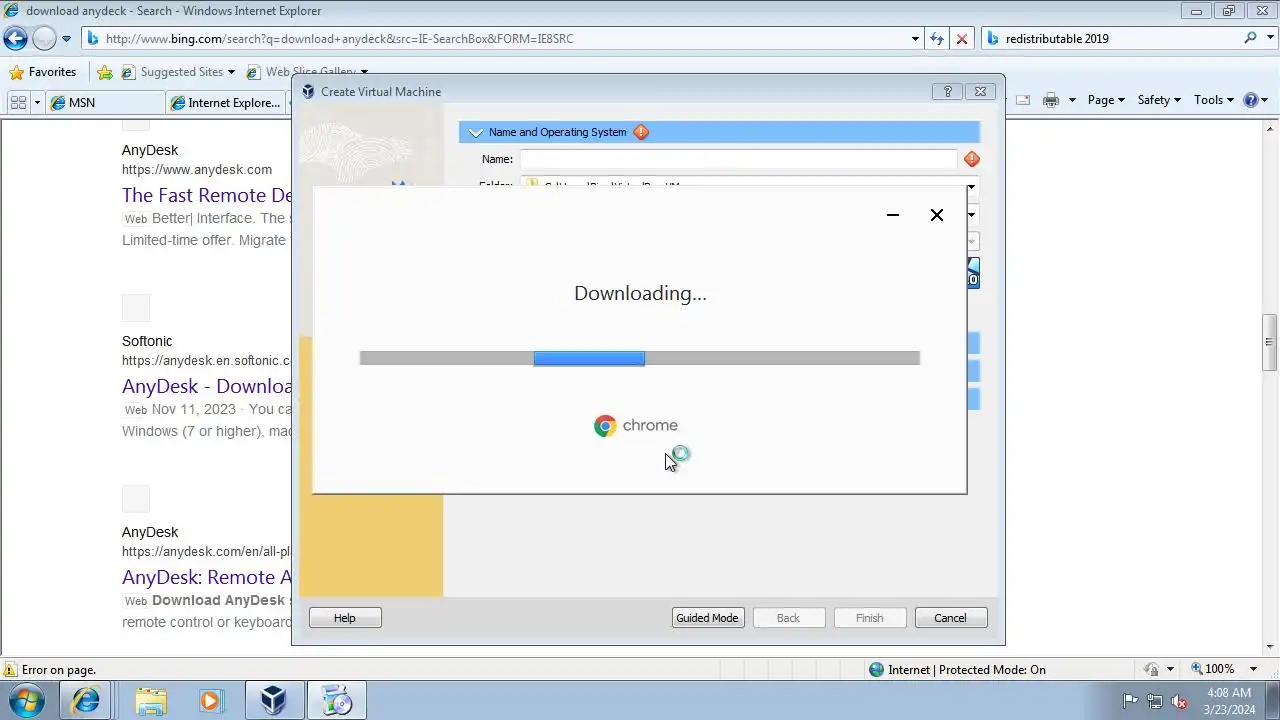Click the red Stop loading icon
The image size is (1280, 720).
pyautogui.click(x=962, y=39)
